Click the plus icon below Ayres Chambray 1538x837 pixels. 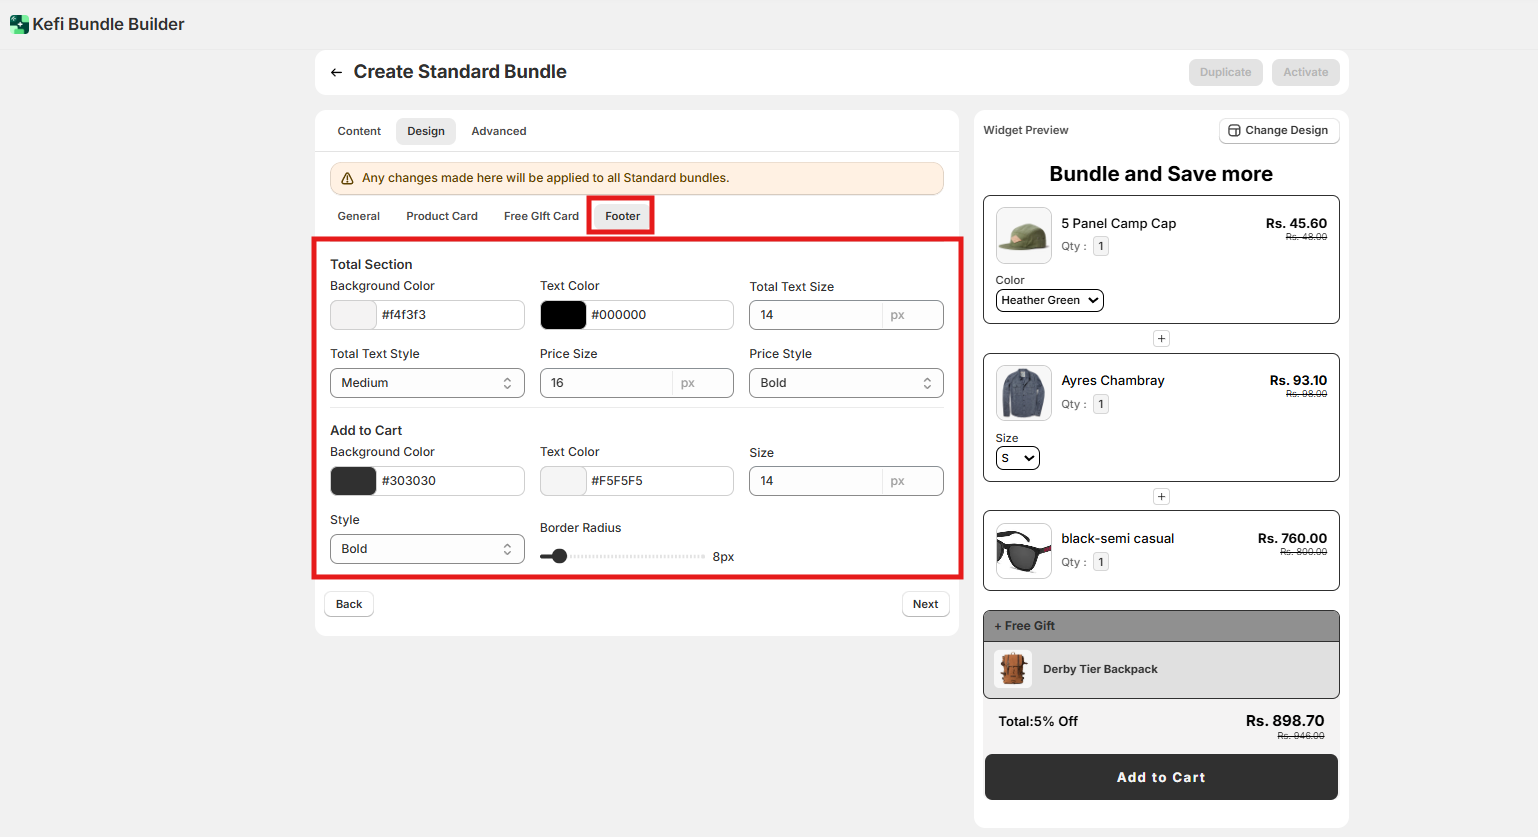point(1161,497)
